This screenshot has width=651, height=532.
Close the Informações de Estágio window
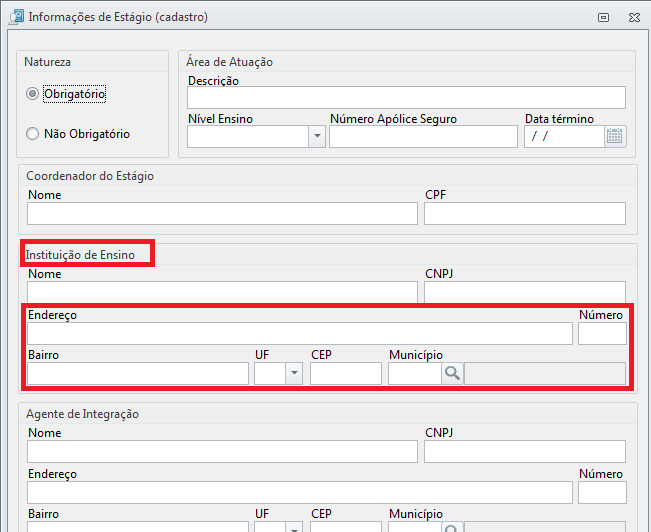(x=634, y=17)
